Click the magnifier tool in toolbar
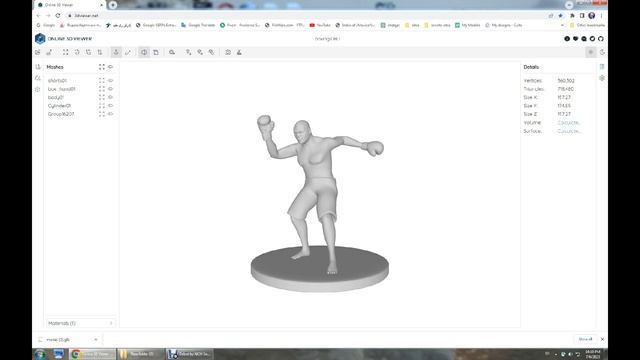 (x=172, y=52)
